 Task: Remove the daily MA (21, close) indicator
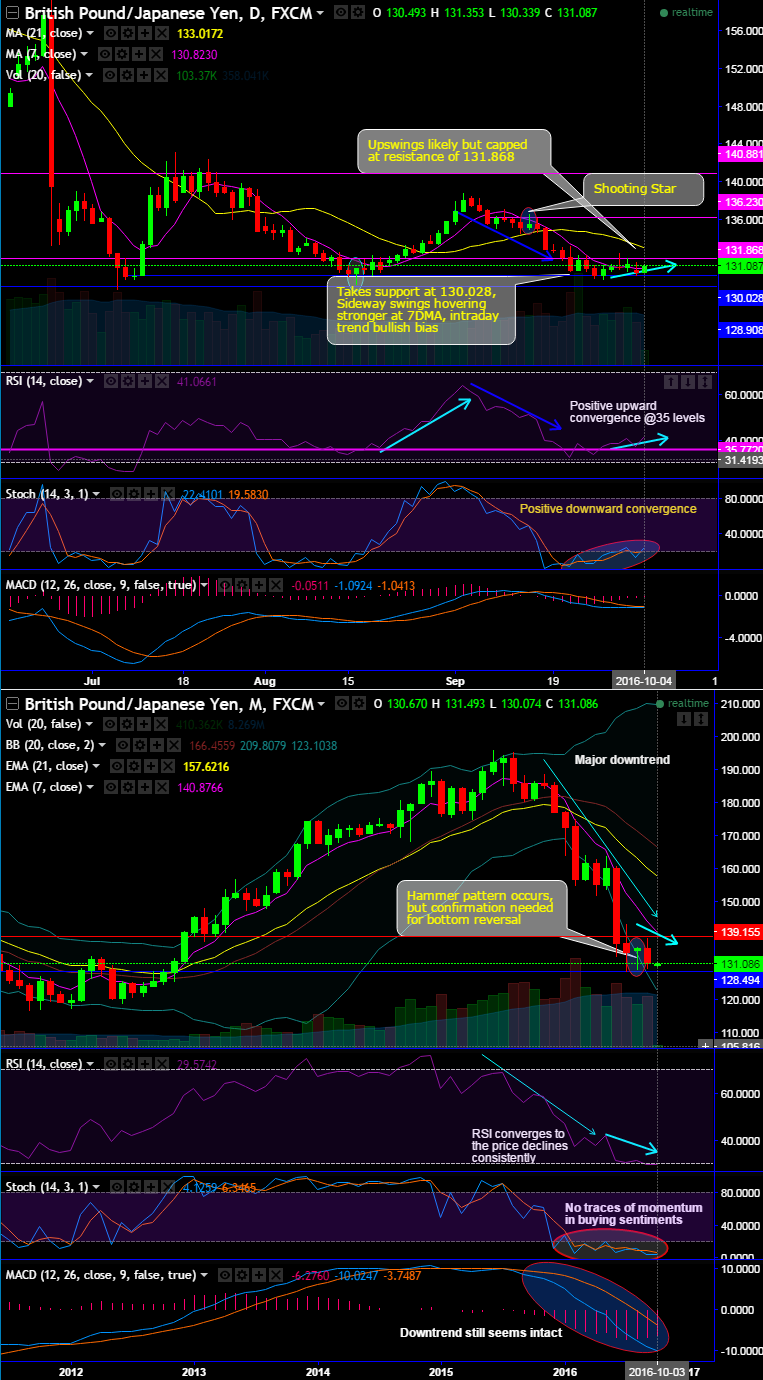[x=160, y=33]
